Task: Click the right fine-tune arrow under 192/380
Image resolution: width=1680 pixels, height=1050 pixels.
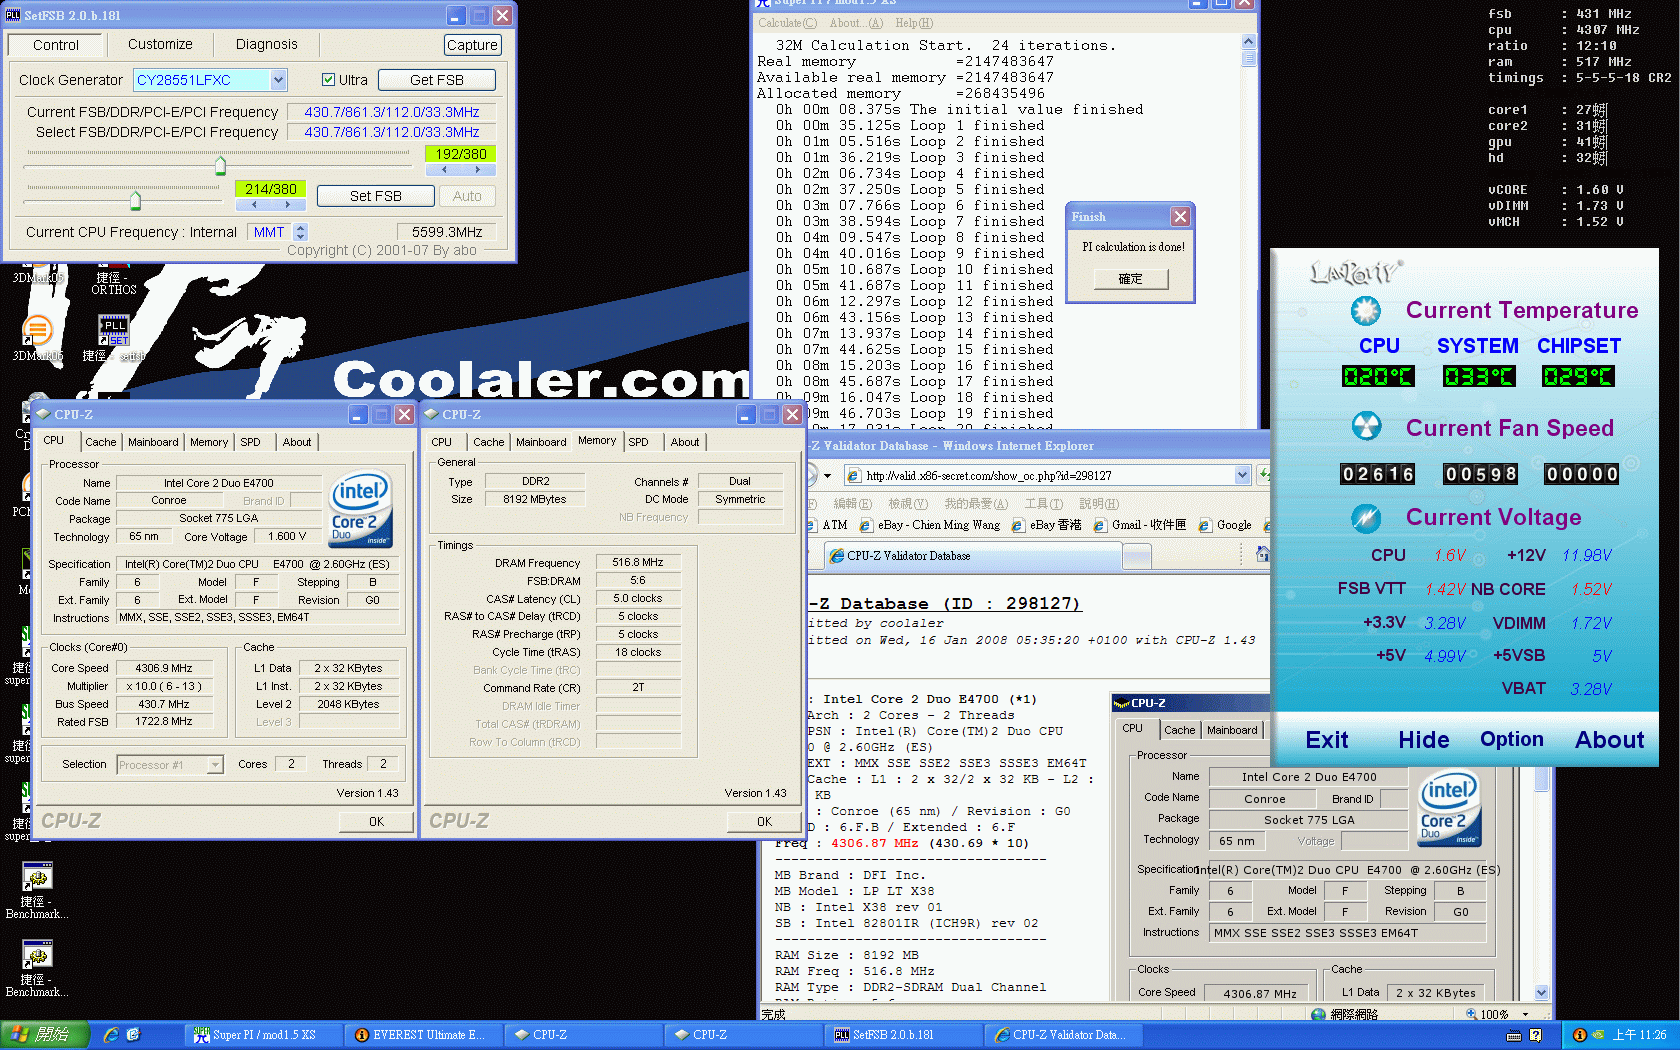Action: point(478,171)
